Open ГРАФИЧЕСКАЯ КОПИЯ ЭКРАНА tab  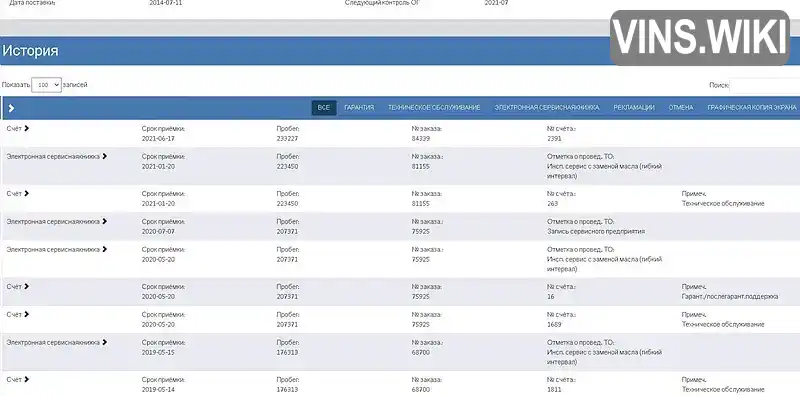tap(752, 108)
